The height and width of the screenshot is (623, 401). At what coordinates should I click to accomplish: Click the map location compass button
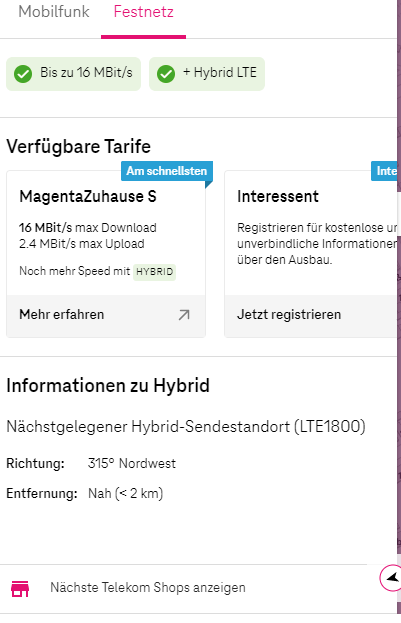[x=391, y=578]
